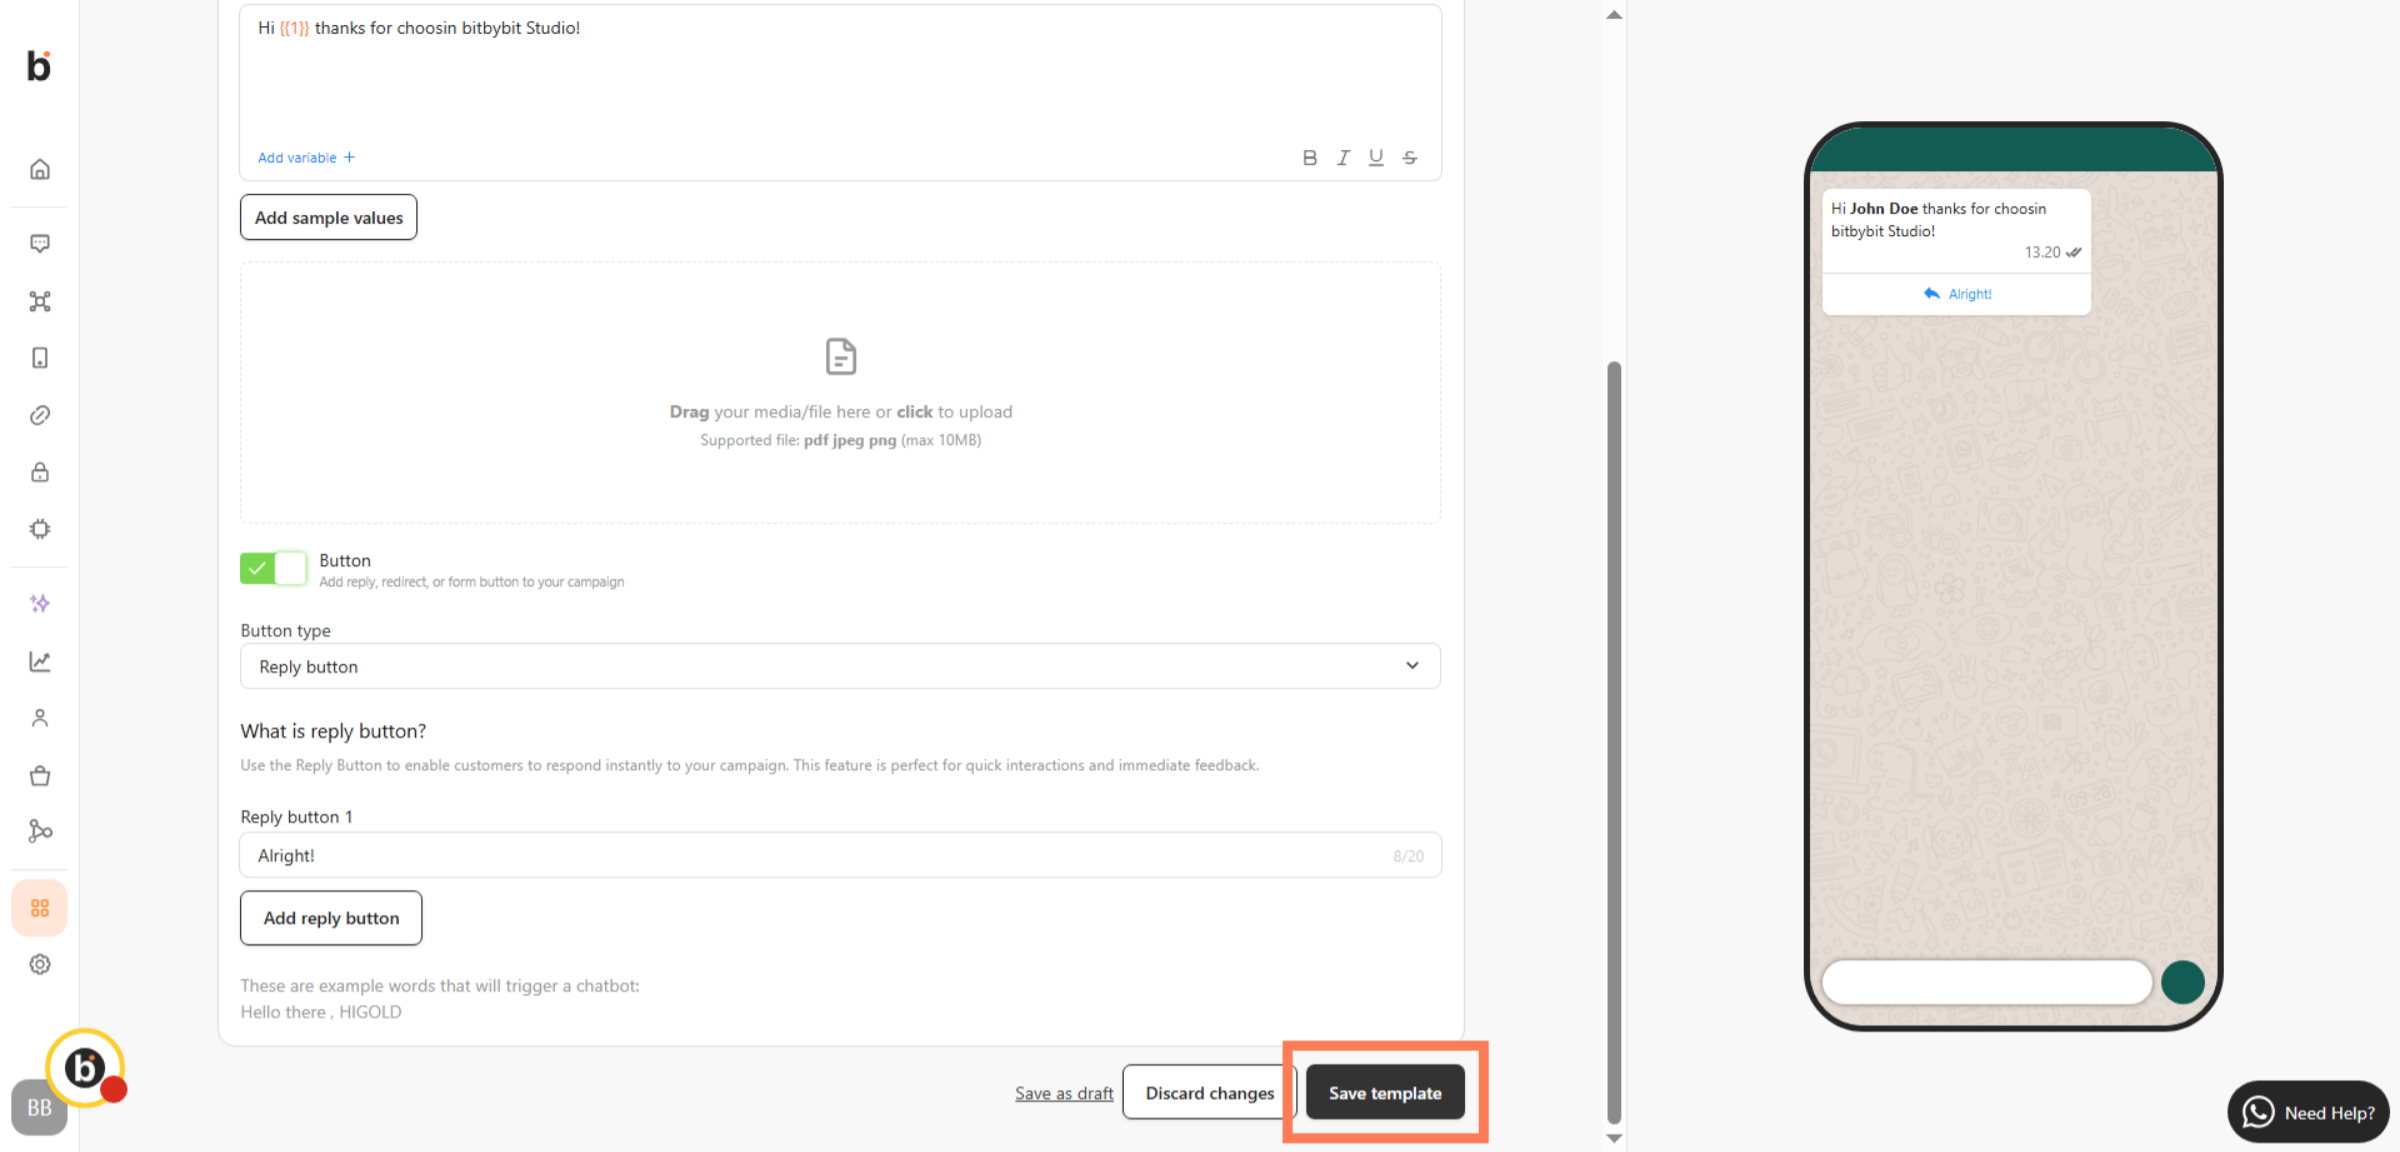This screenshot has height=1152, width=2400.
Task: Click the Italic formatting icon
Action: (x=1343, y=158)
